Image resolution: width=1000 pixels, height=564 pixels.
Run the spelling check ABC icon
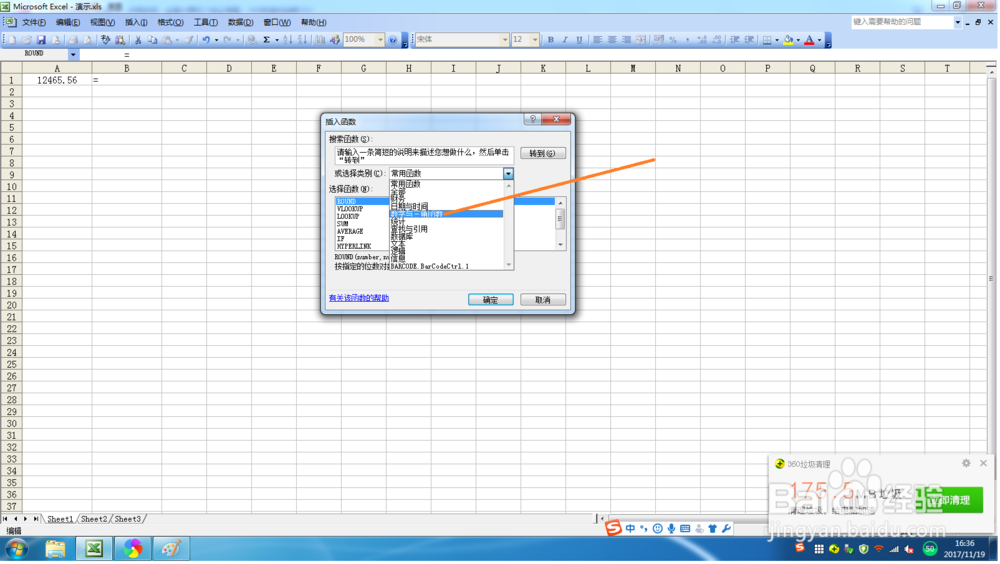point(105,40)
